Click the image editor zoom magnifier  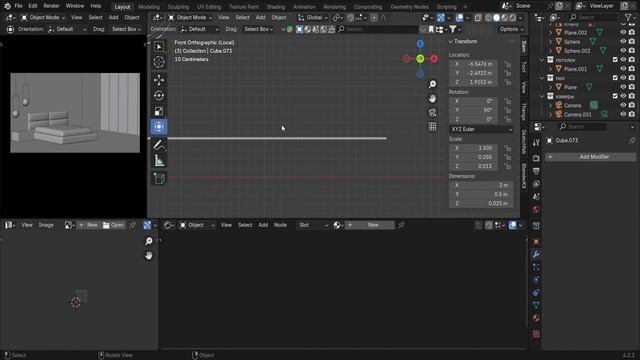[x=149, y=241]
